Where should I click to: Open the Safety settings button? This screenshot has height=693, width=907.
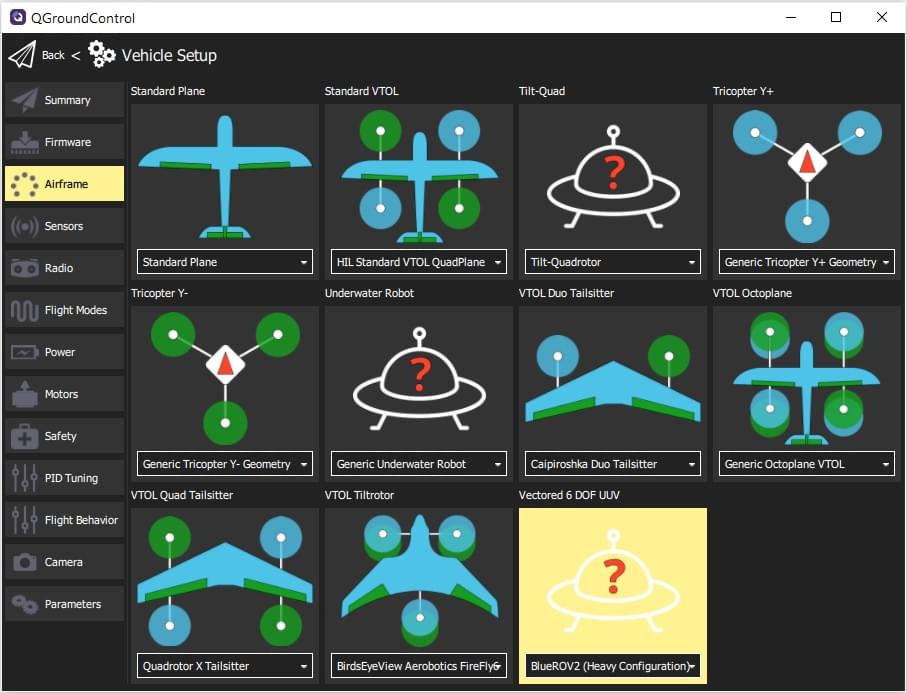(x=64, y=436)
